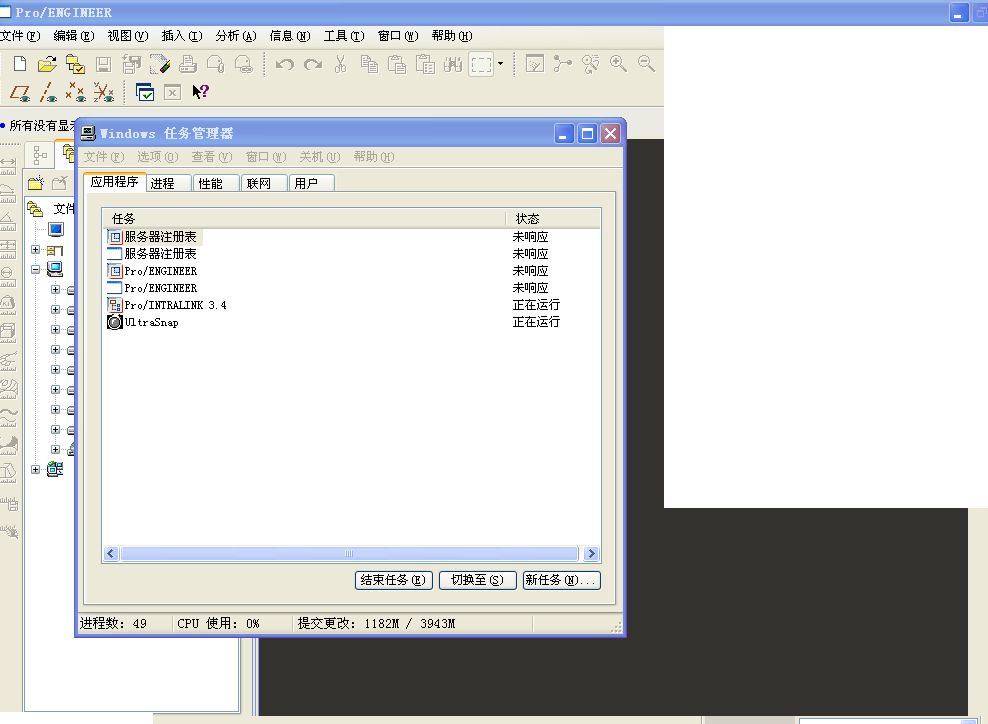Click the context help arrow-question icon
The height and width of the screenshot is (724, 988).
pos(200,92)
